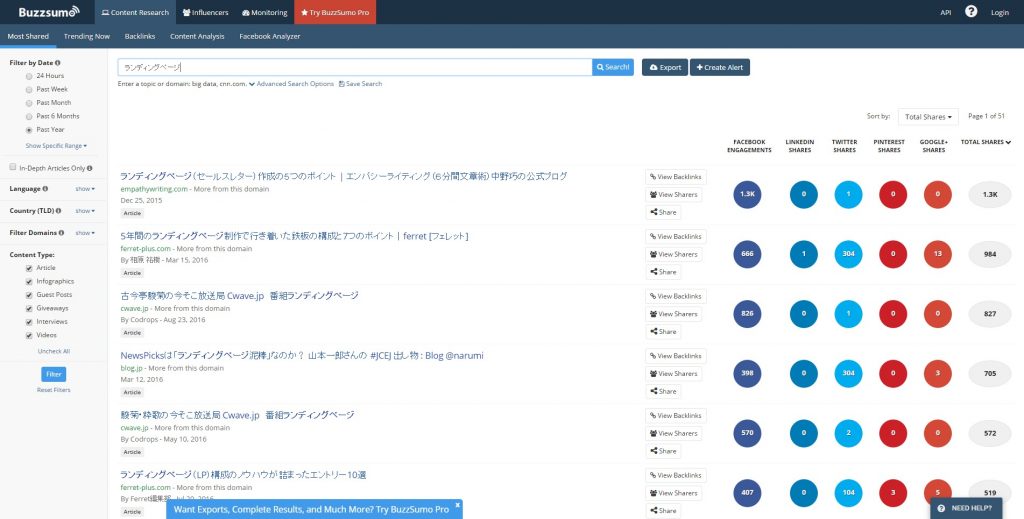
Task: Click Pinterest shares circle showing 3
Action: (893, 493)
